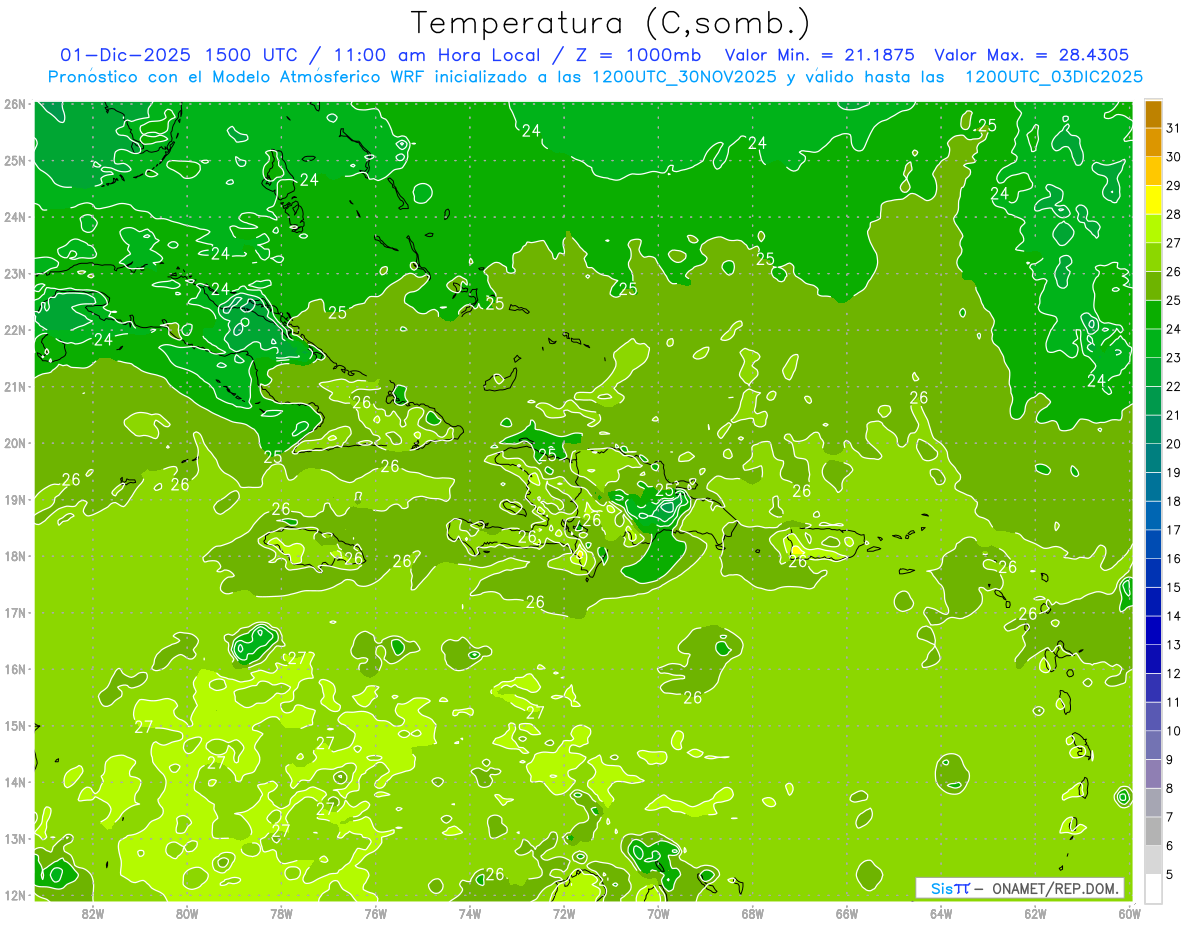The height and width of the screenshot is (927, 1200).
Task: Click the '10' label on the color bar
Action: point(1173,731)
